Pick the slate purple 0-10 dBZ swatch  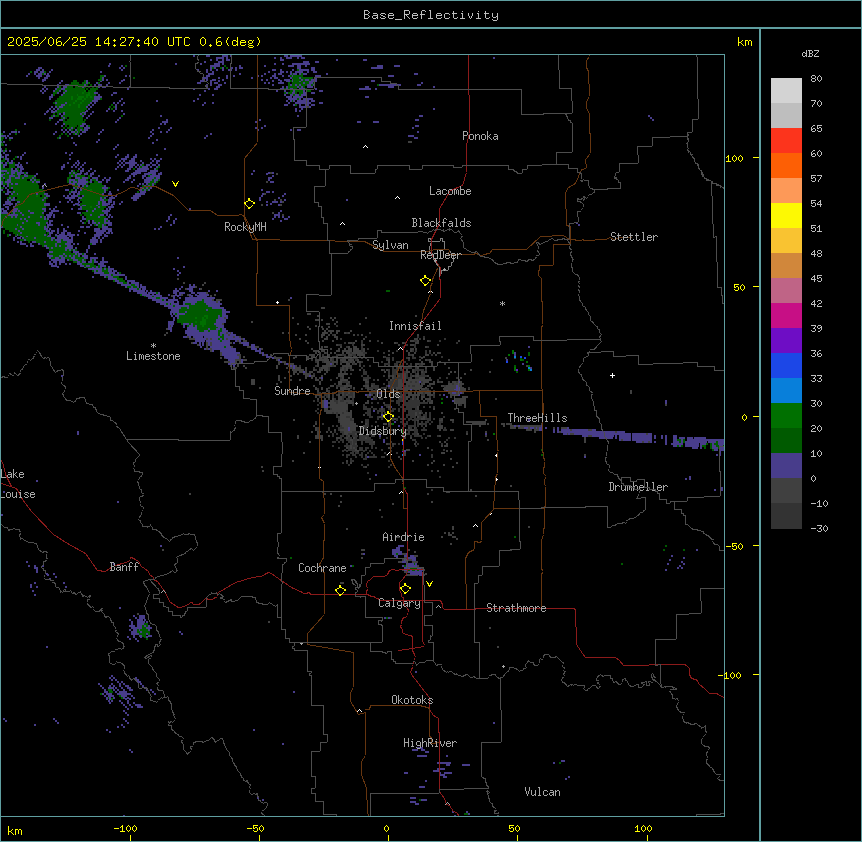pos(786,466)
